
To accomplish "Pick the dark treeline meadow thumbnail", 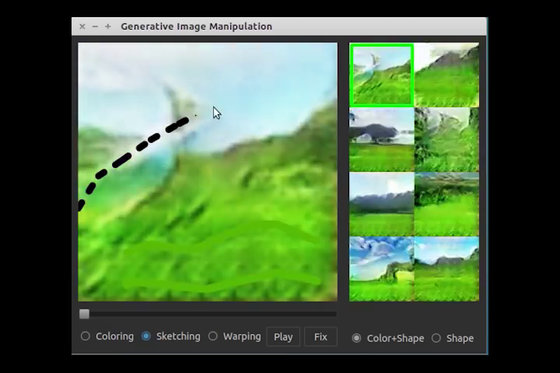I will (447, 204).
